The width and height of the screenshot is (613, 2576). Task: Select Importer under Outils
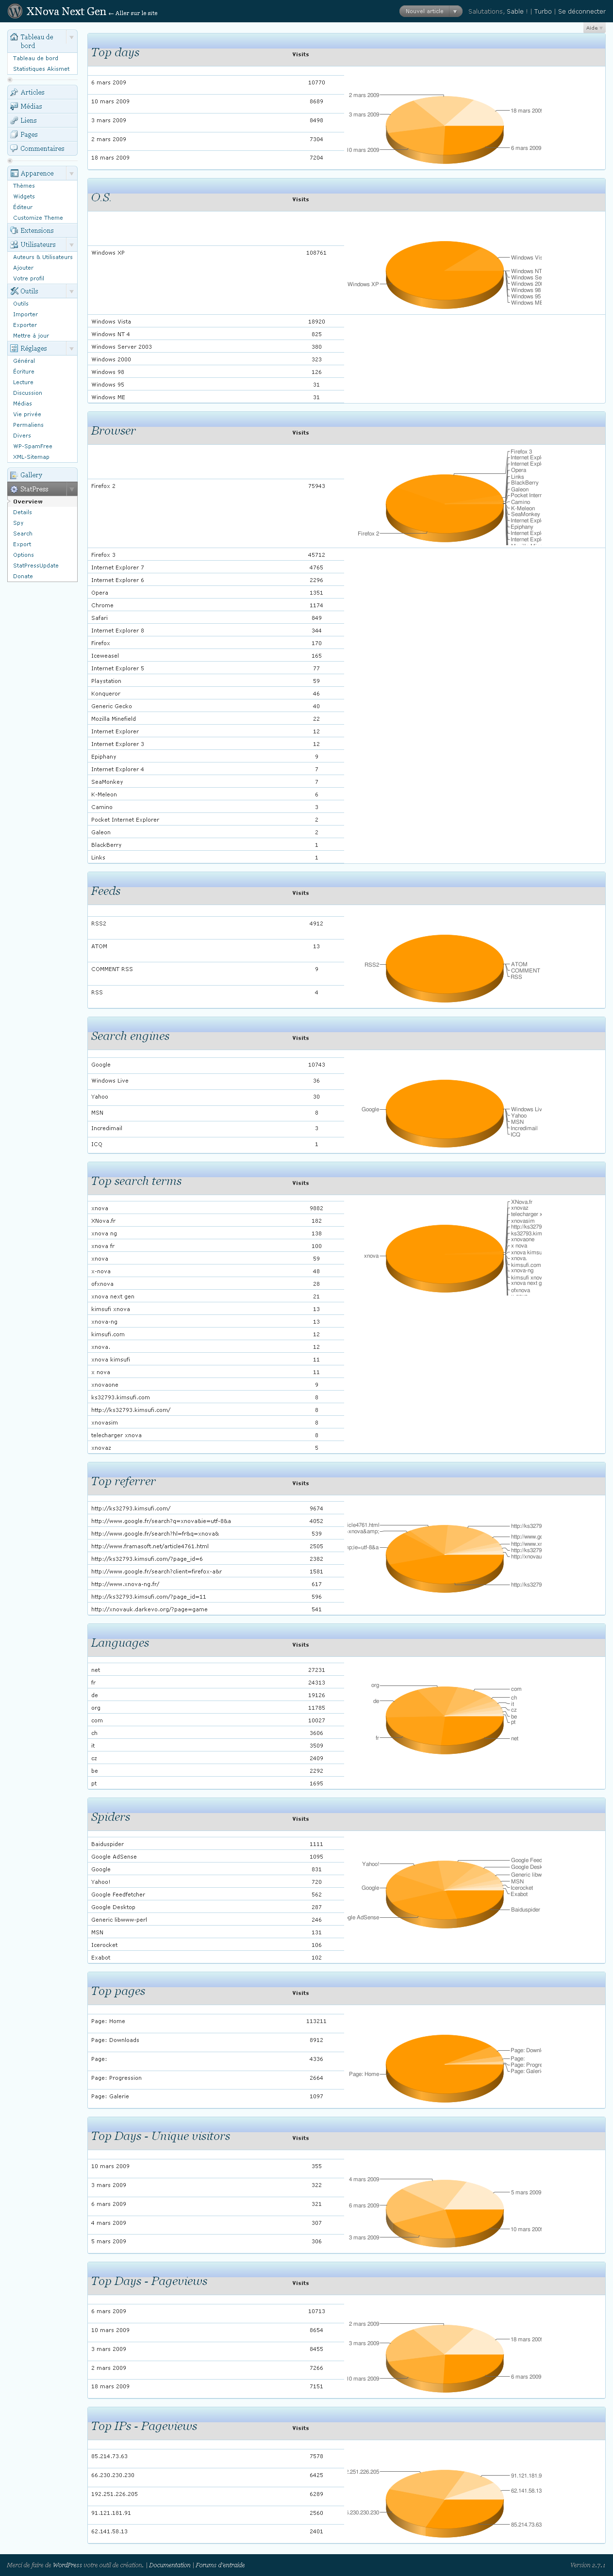point(25,314)
